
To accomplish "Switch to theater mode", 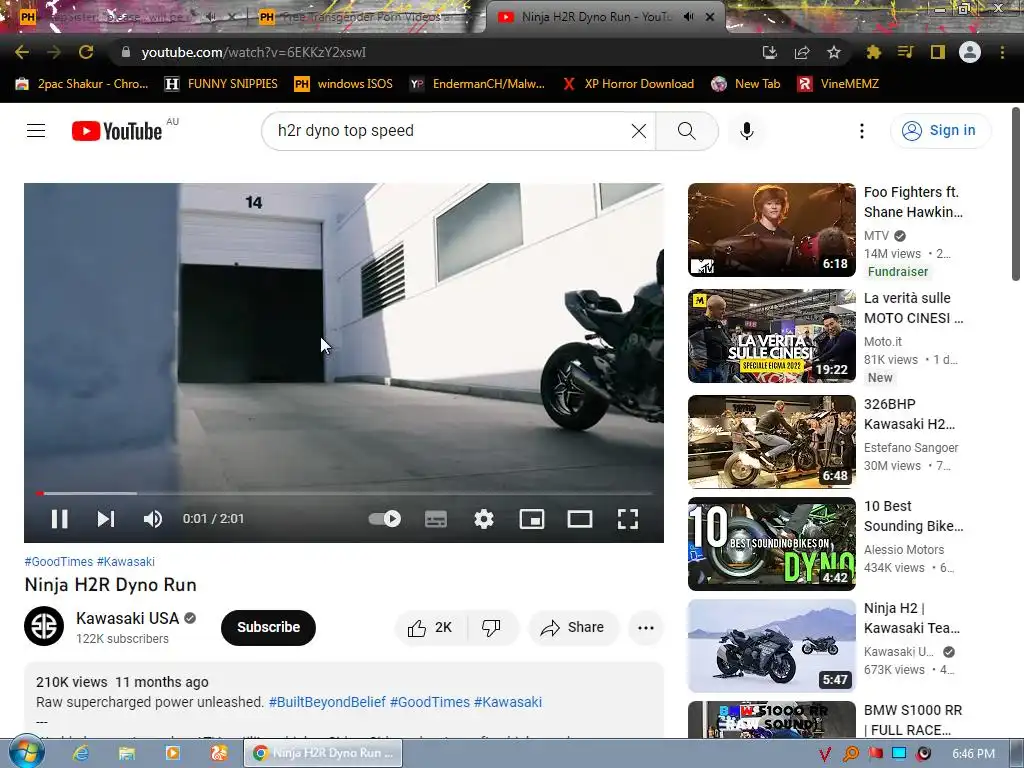I will tap(580, 519).
